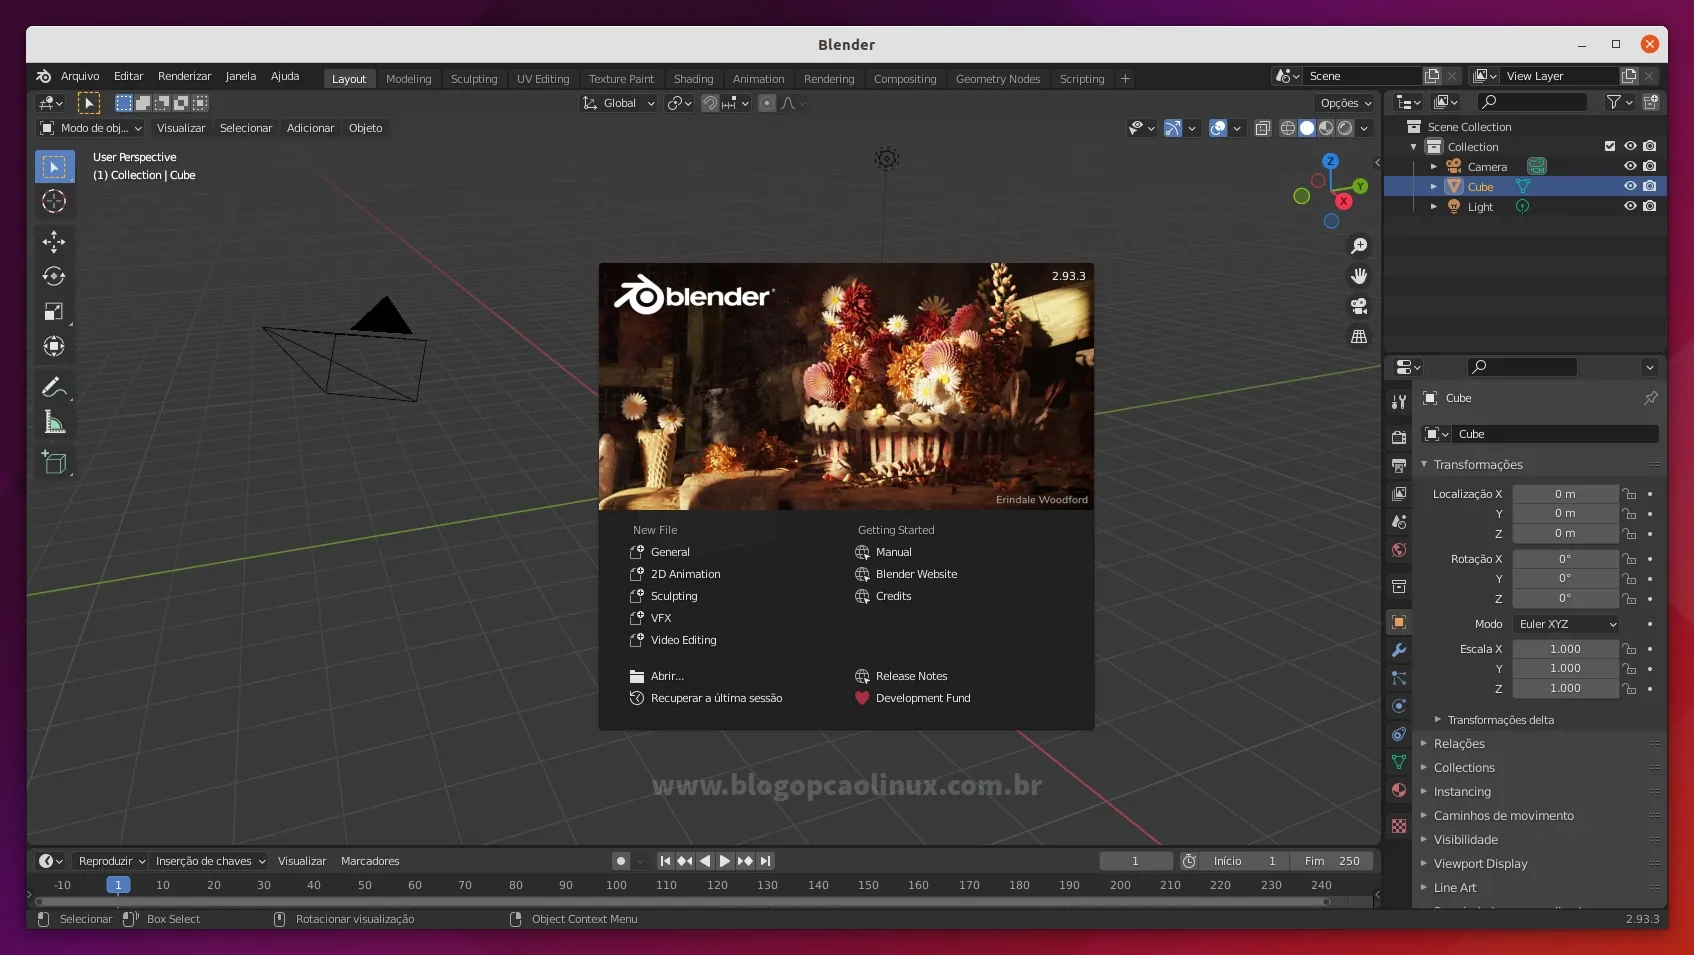
Task: Click the current frame marker 1 on timeline
Action: pyautogui.click(x=118, y=885)
